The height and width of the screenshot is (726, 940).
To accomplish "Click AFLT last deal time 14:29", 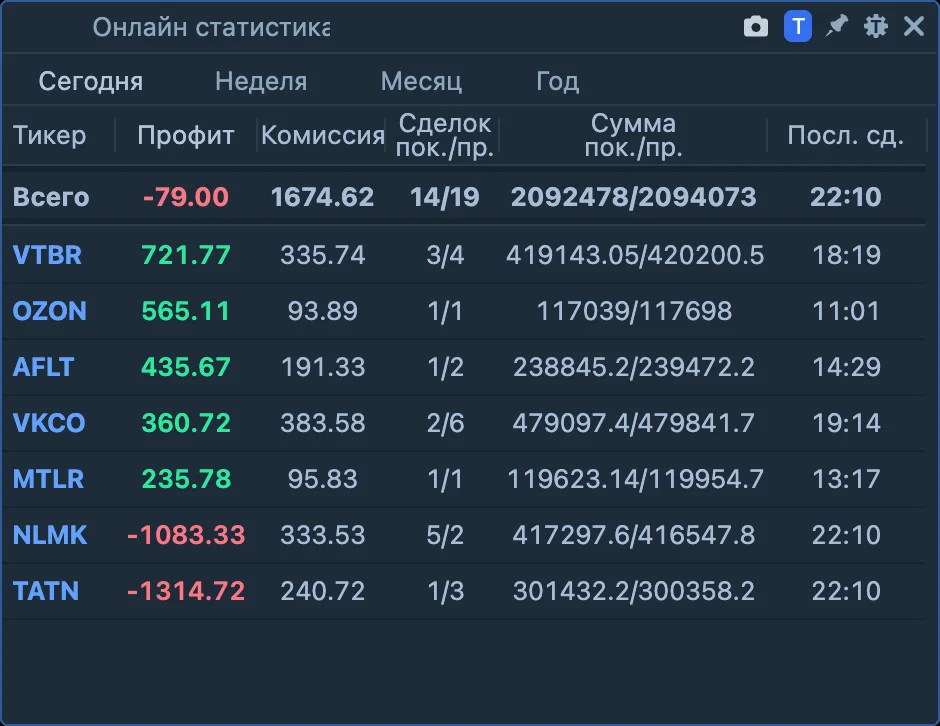I will (846, 367).
